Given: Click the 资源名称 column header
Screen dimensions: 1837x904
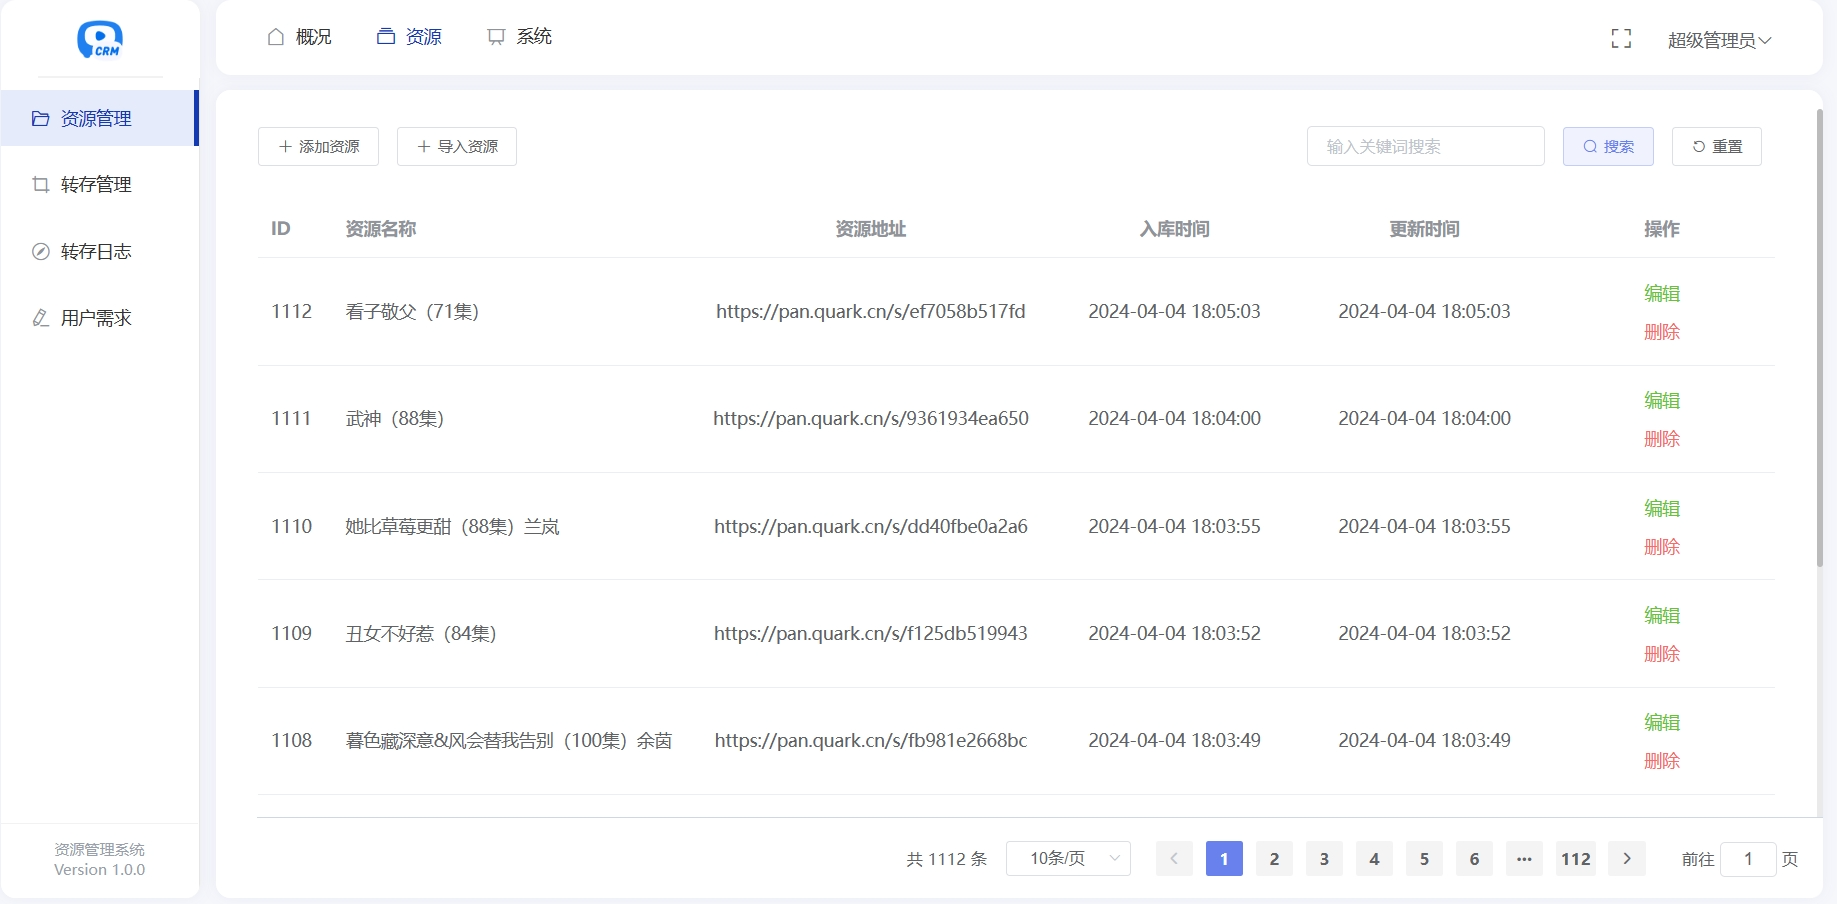Looking at the screenshot, I should click(x=381, y=229).
